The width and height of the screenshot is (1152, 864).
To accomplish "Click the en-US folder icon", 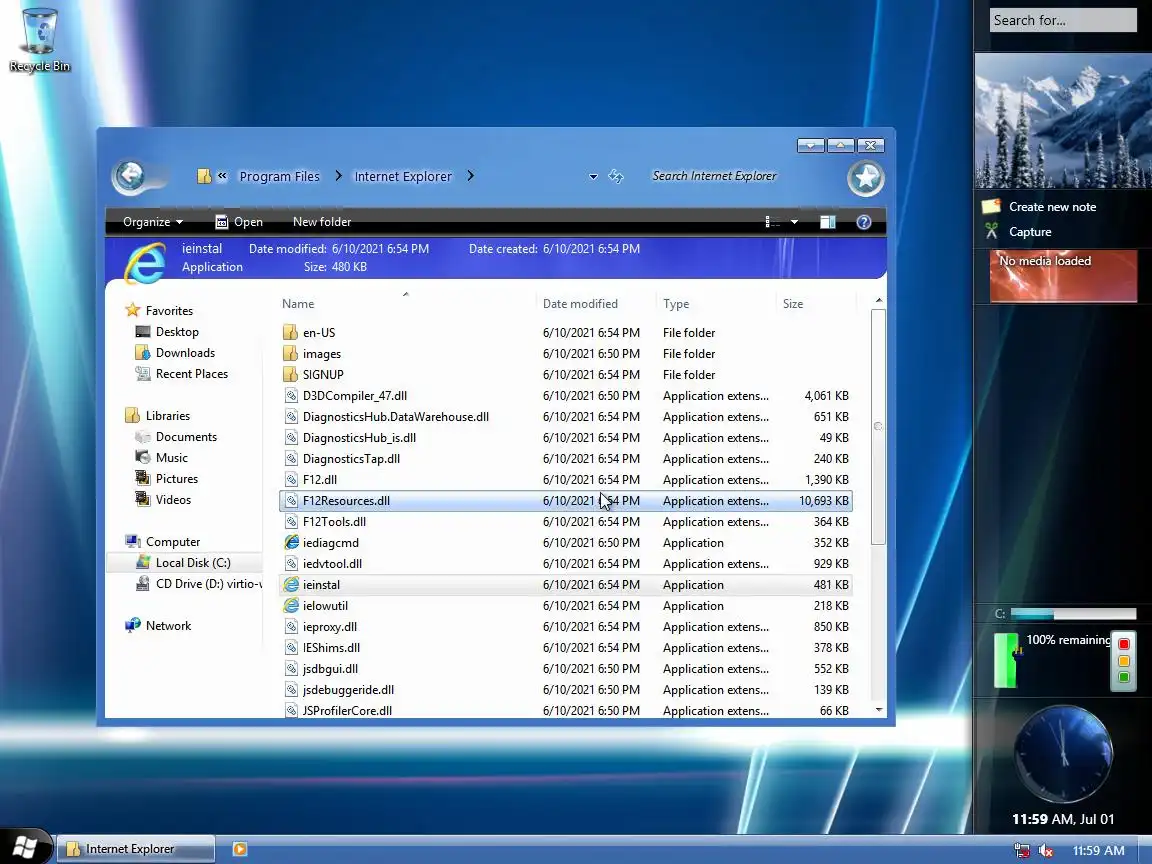I will 290,332.
